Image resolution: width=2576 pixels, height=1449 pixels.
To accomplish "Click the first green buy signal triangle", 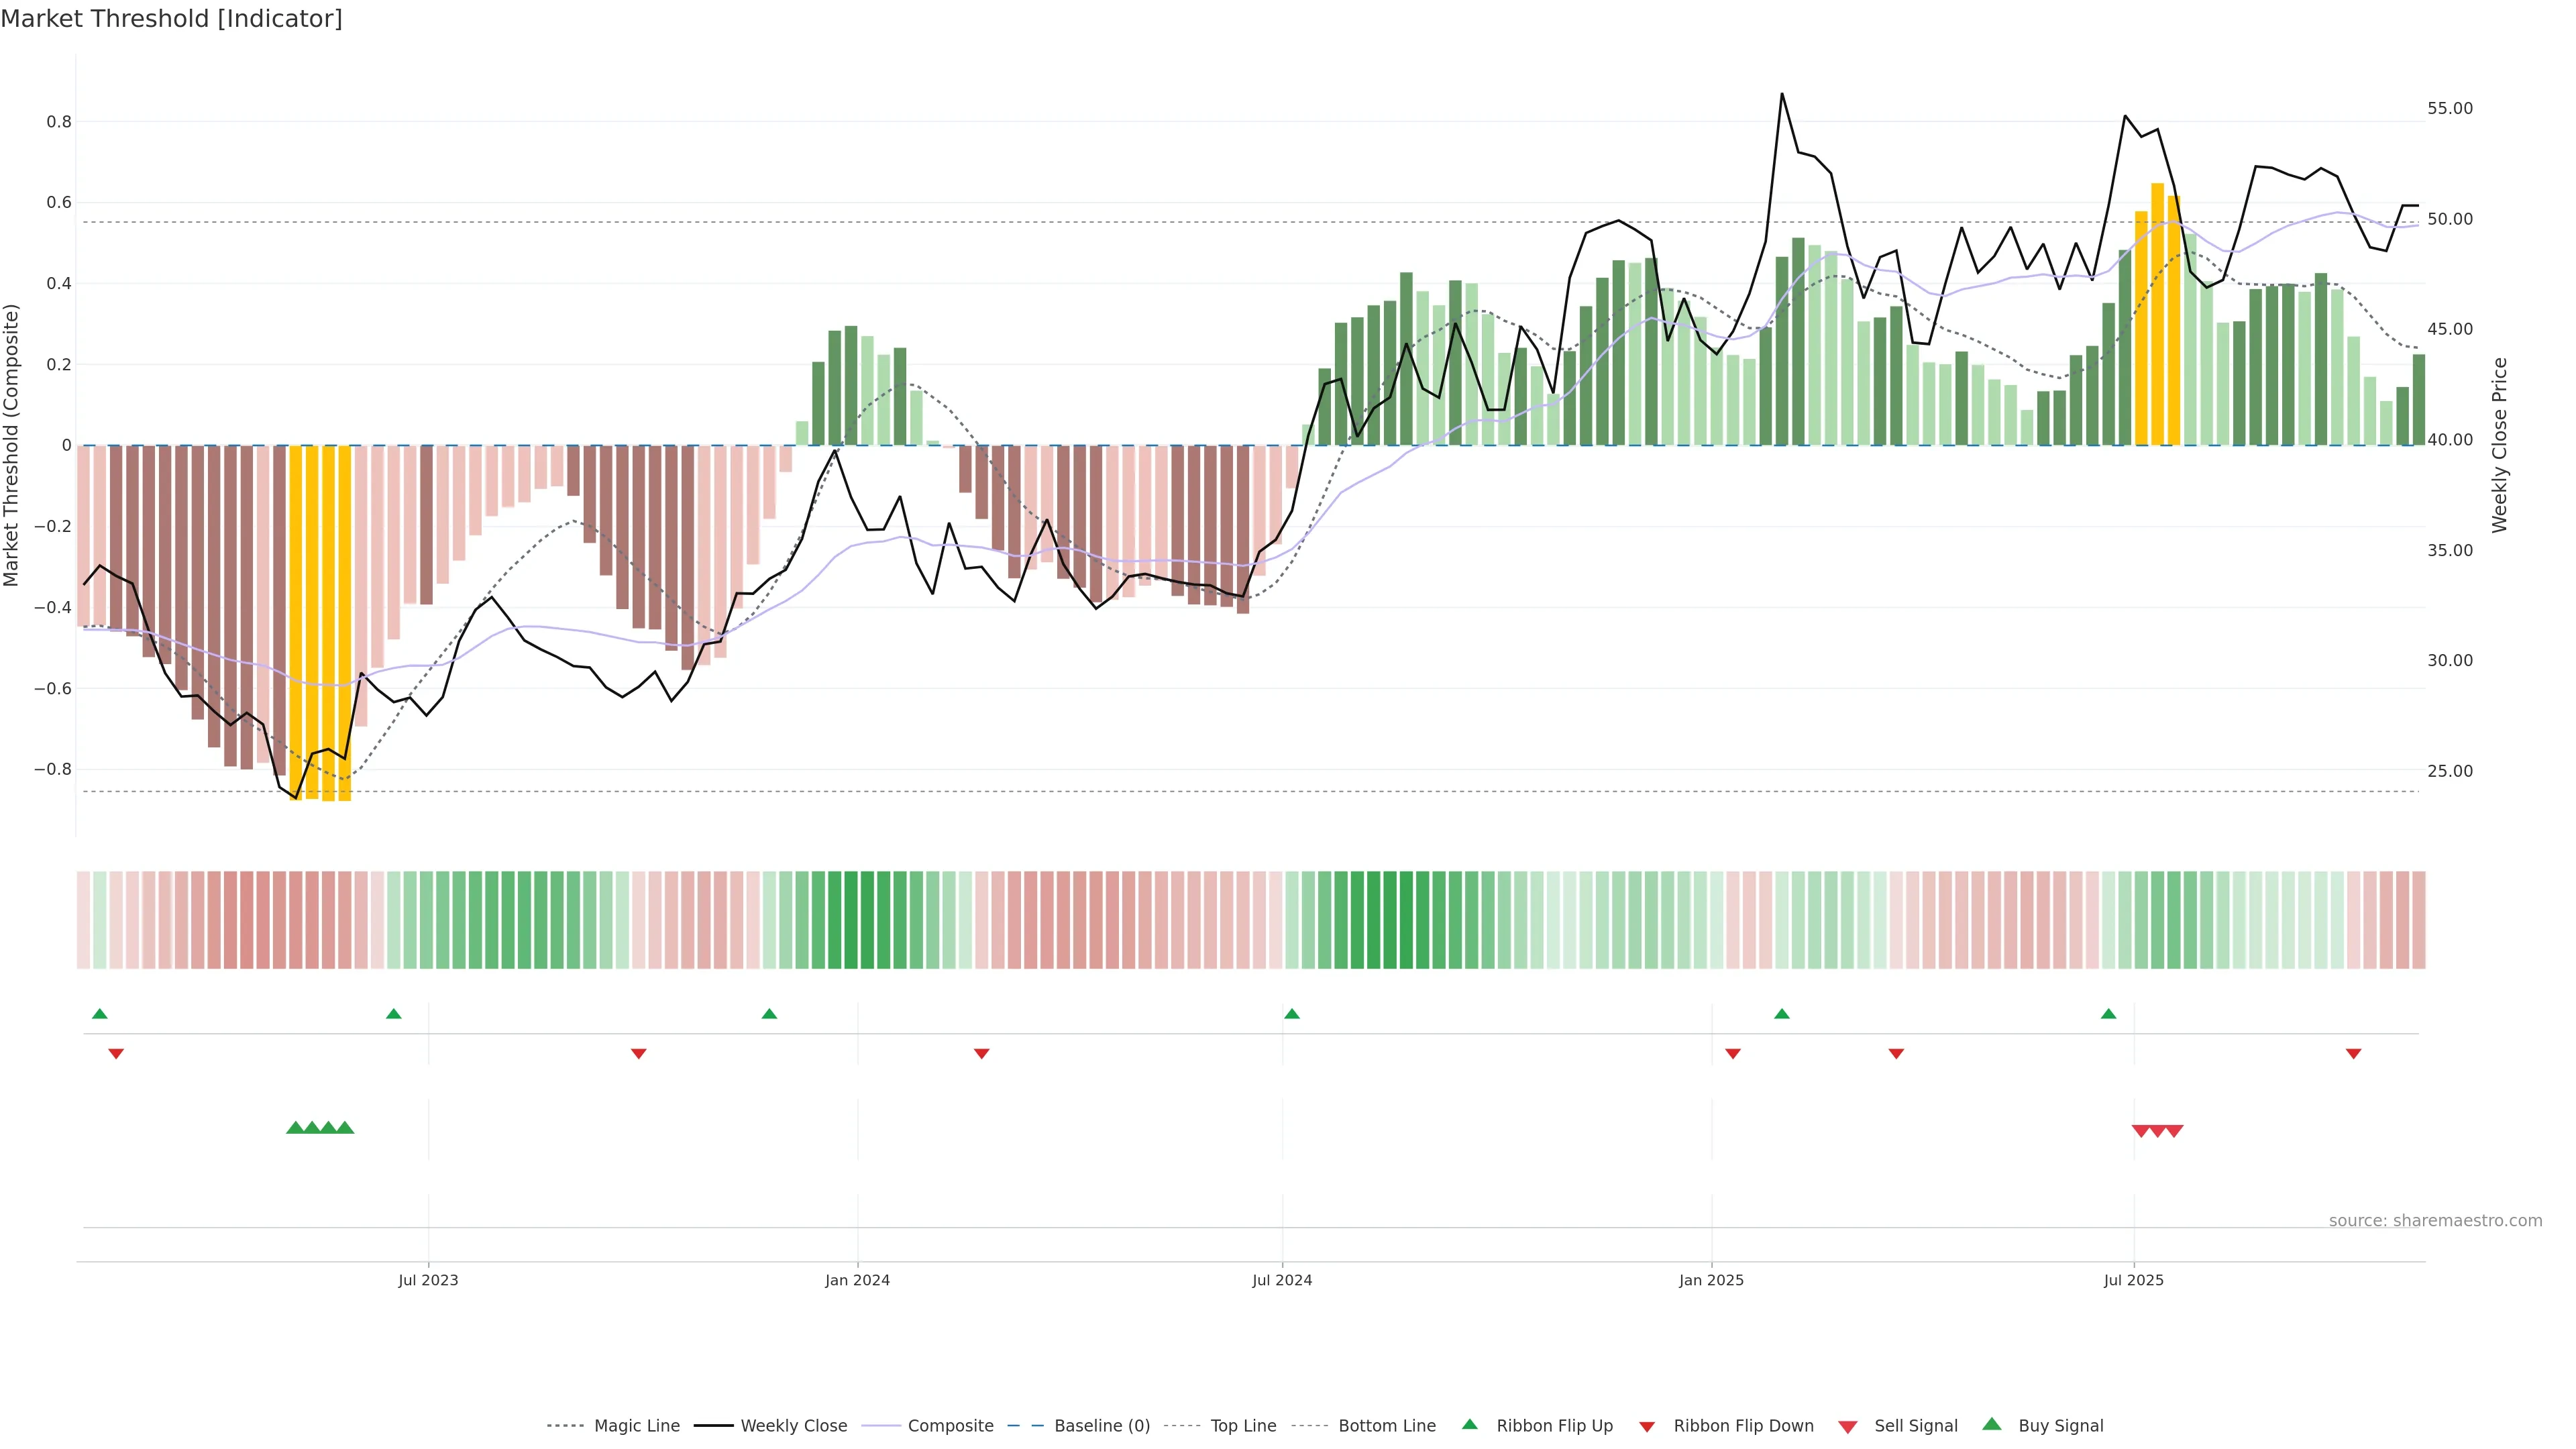I will 295,1128.
